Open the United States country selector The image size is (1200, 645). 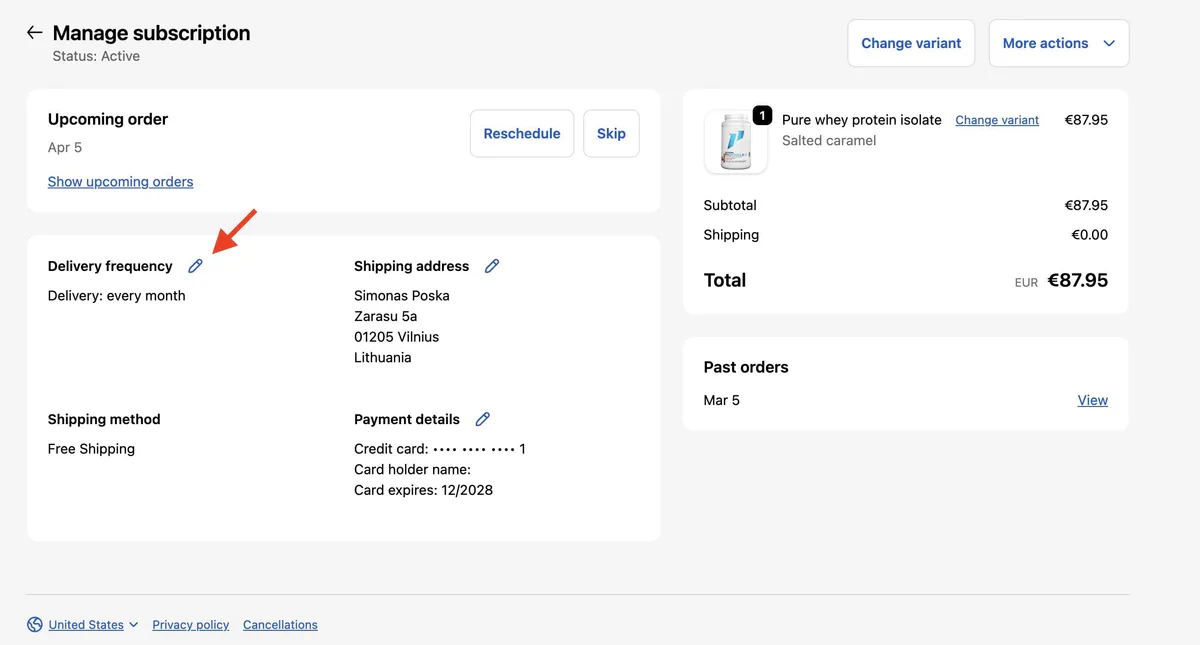point(93,625)
